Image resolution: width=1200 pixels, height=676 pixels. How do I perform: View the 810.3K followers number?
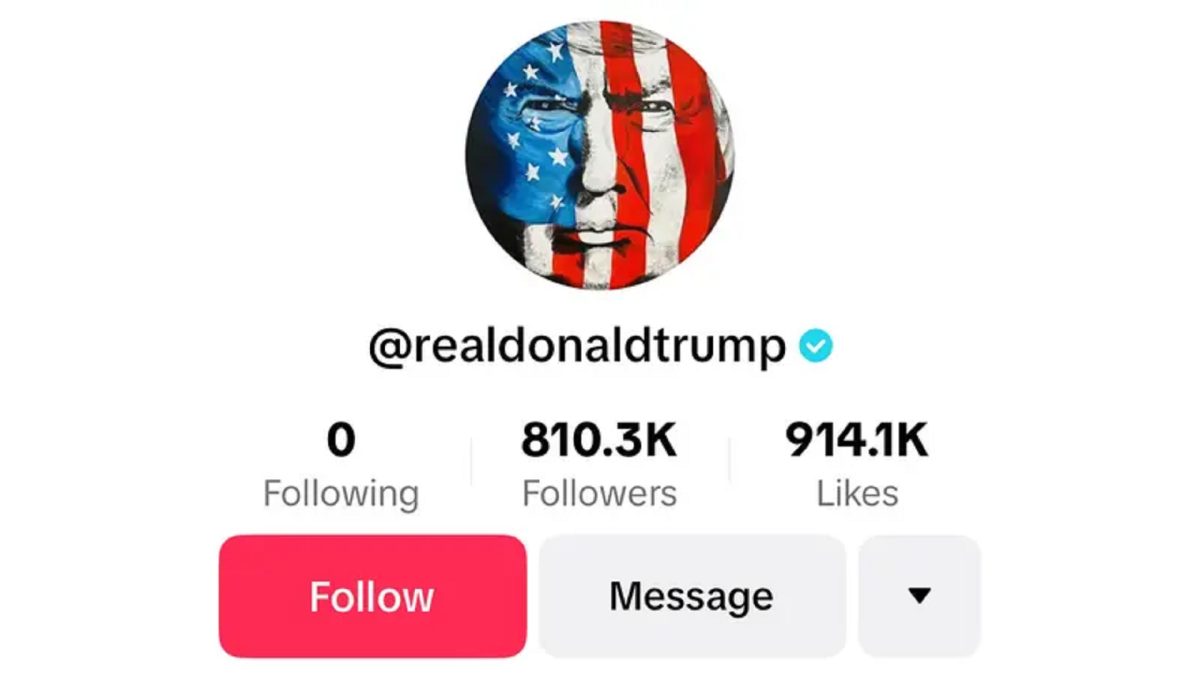[599, 440]
